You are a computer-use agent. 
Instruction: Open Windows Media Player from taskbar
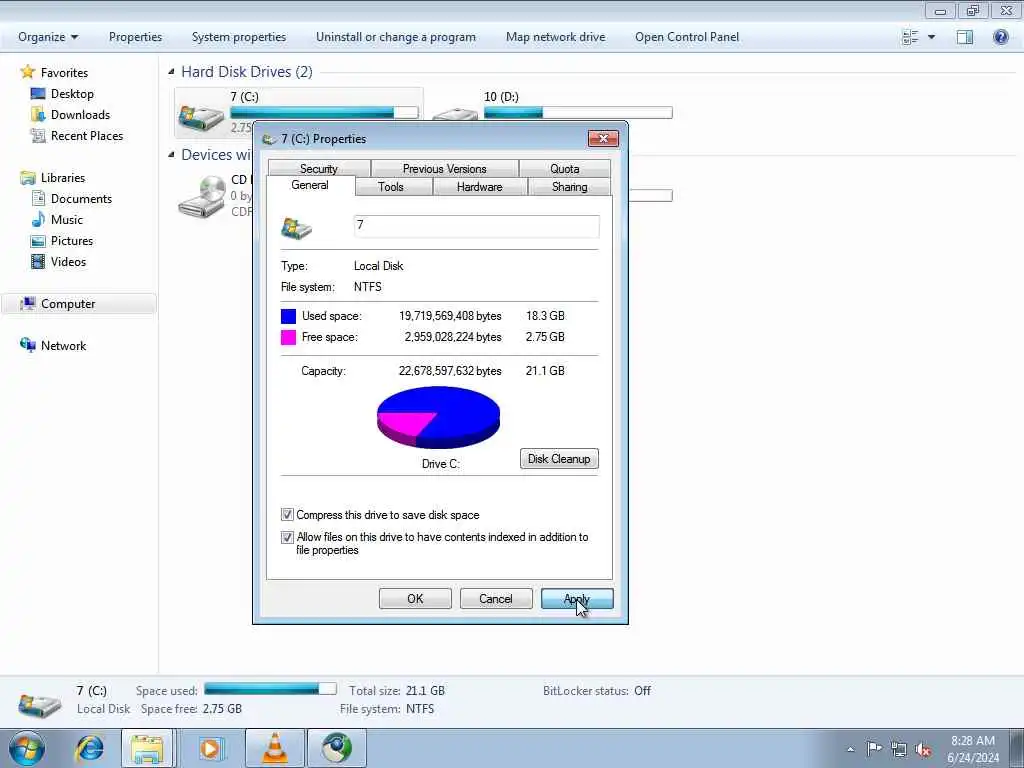coord(210,748)
